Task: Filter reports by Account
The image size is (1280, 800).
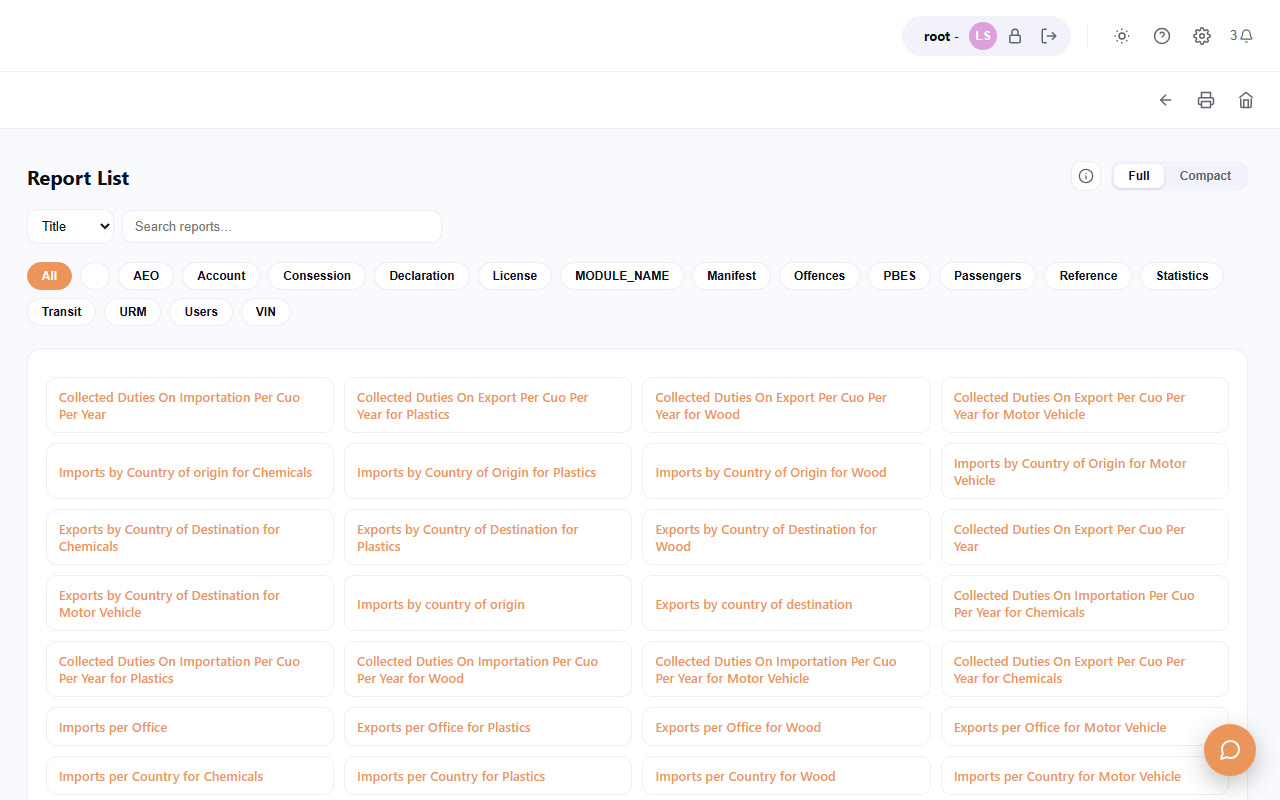Action: coord(221,276)
